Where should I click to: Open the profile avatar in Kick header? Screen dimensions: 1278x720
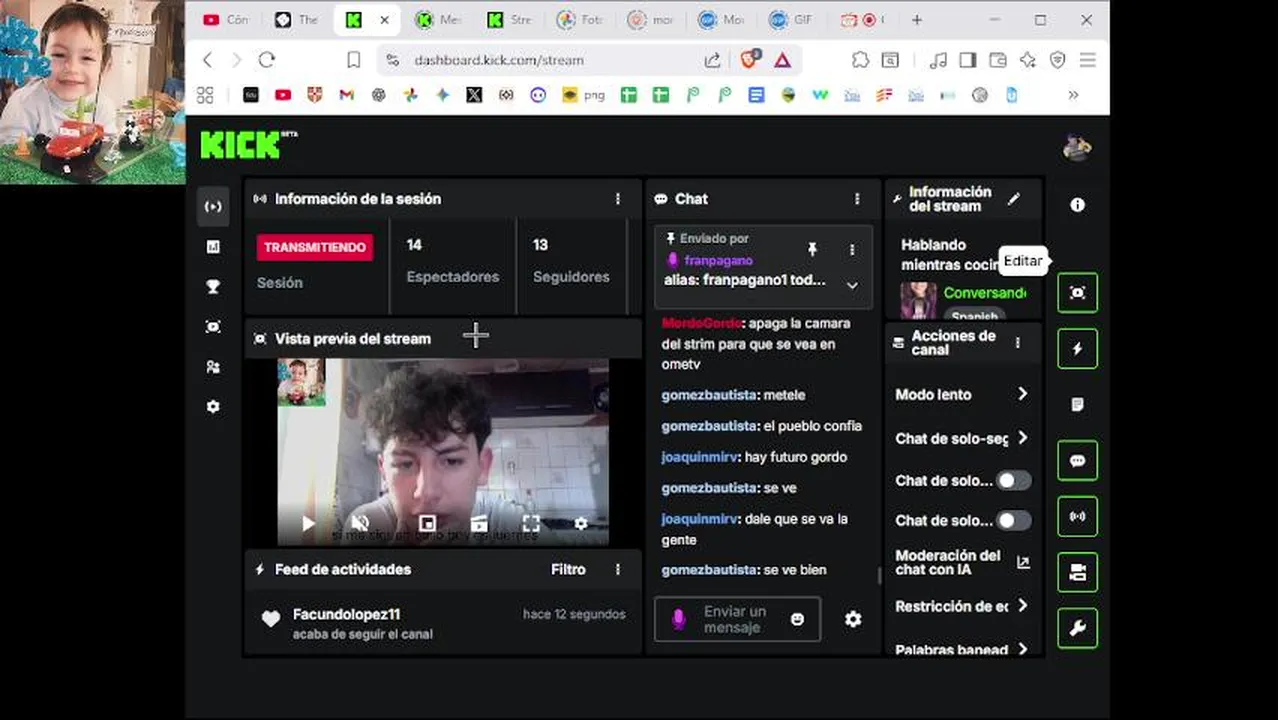click(x=1077, y=147)
